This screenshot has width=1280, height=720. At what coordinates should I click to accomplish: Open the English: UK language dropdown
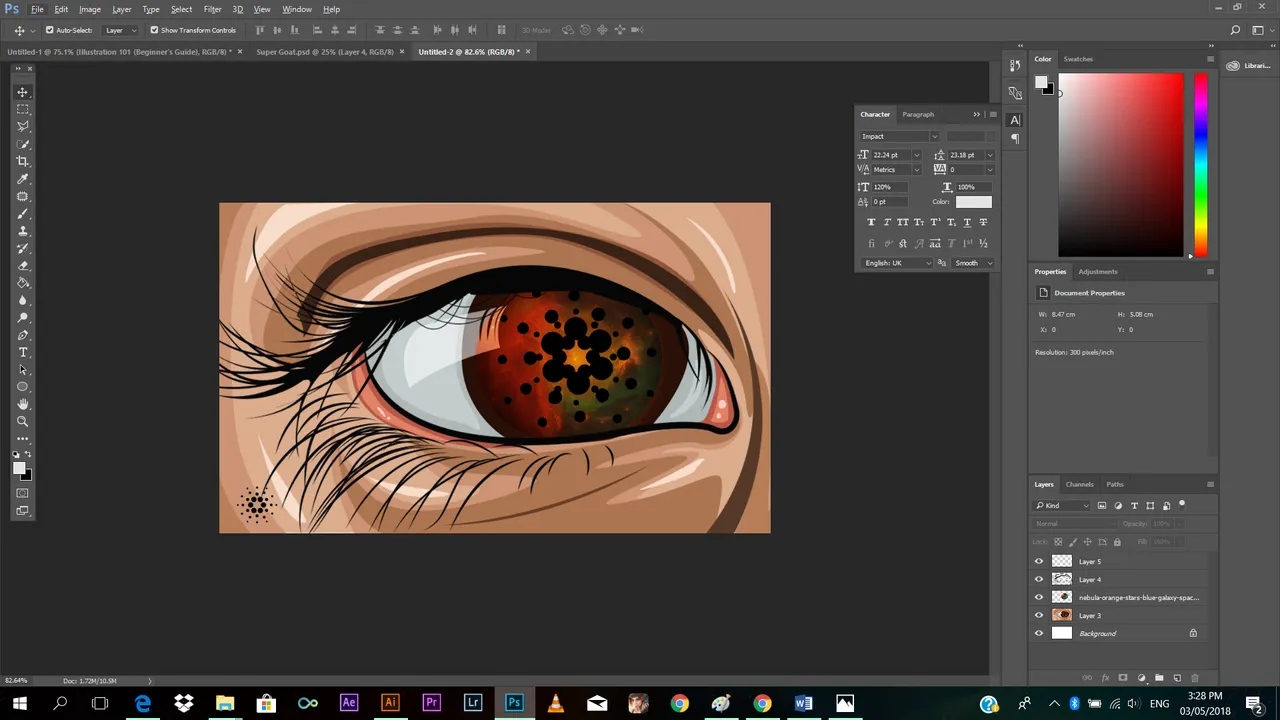tap(897, 263)
